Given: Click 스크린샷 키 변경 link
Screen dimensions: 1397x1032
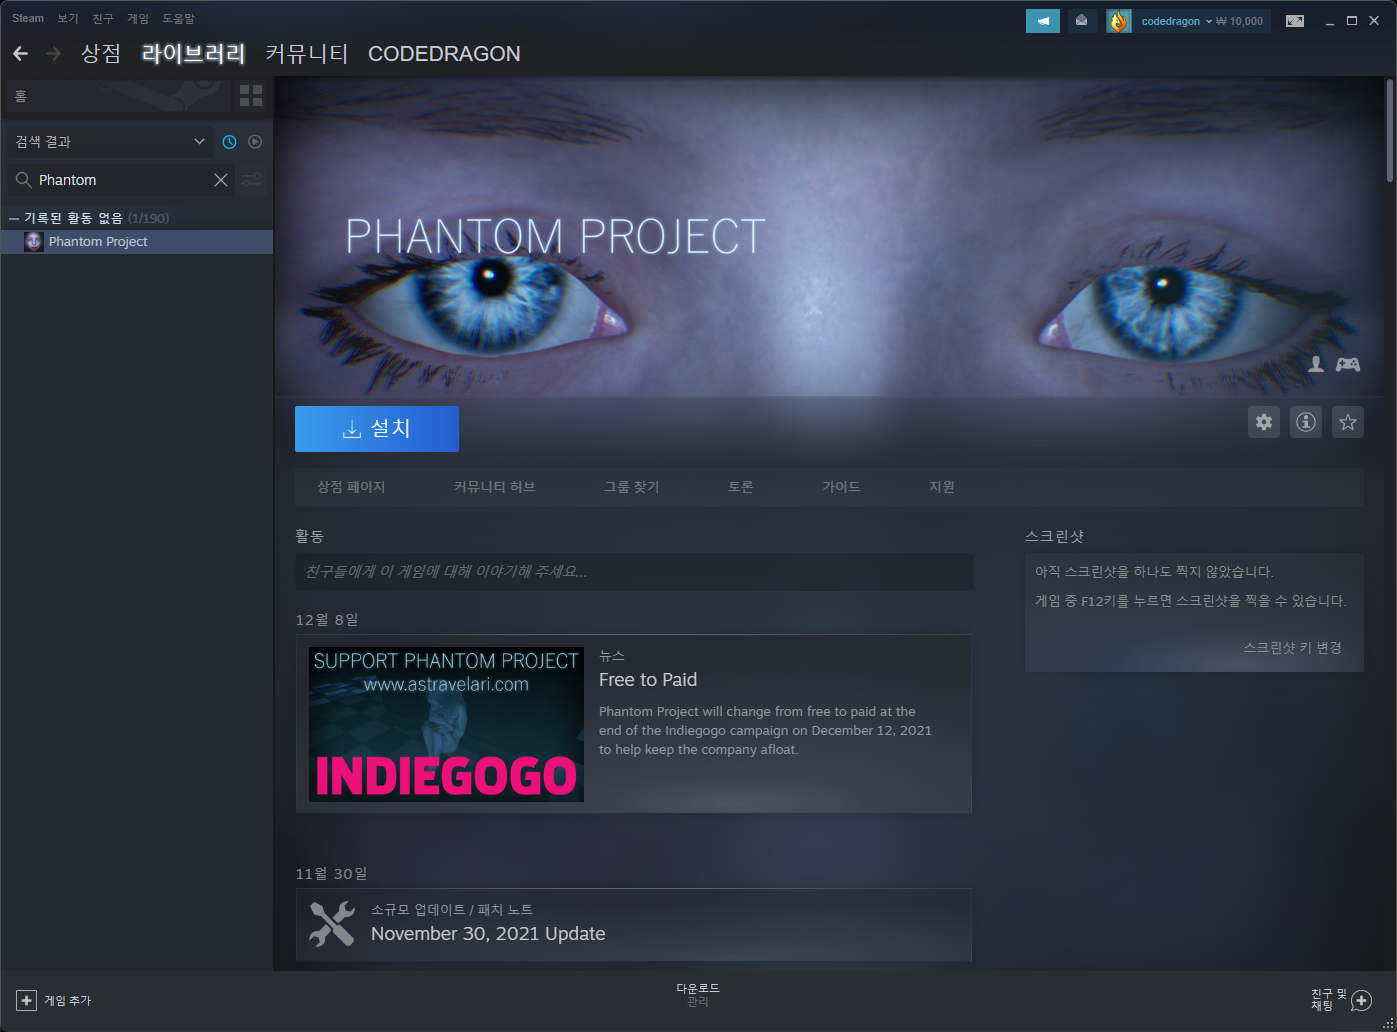Looking at the screenshot, I should 1293,648.
